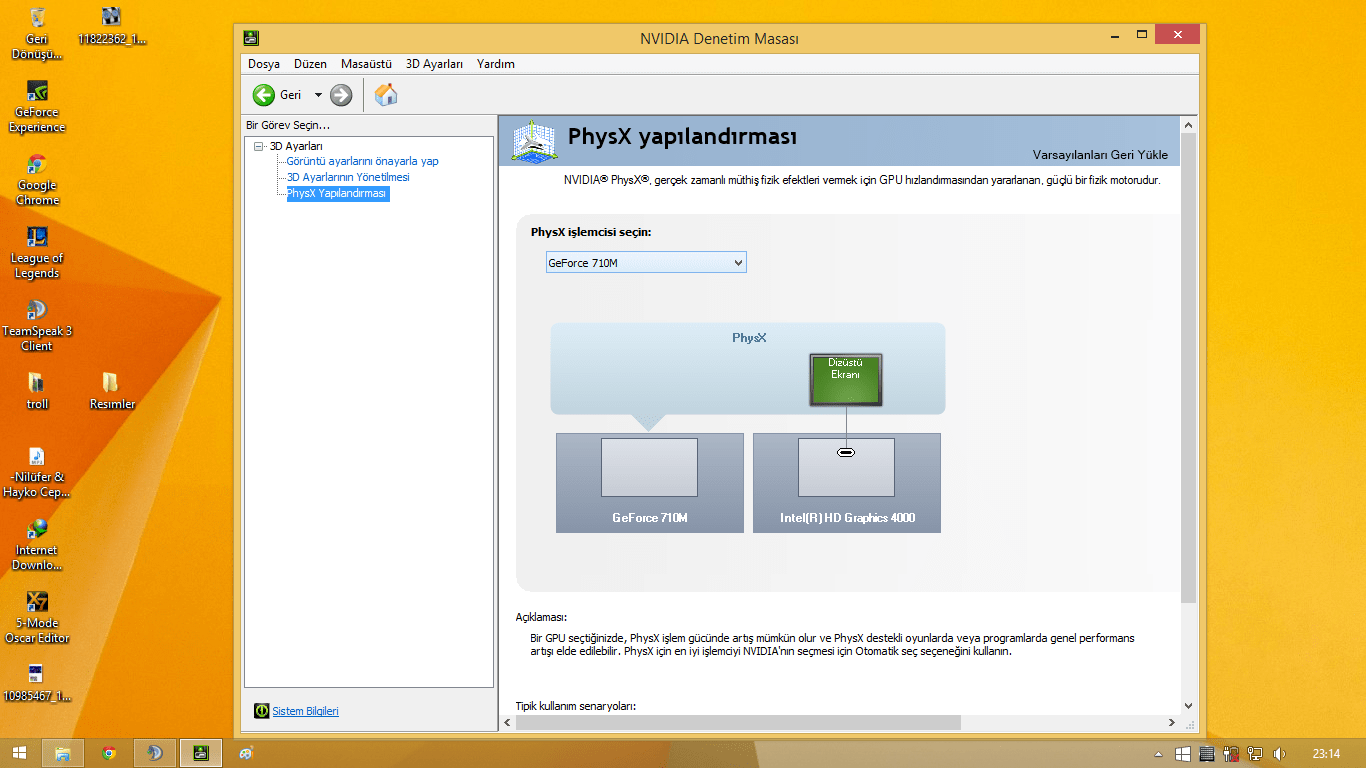Click the Intel(R) HD Graphics 4000 diagram box
Viewport: 1366px width, 768px height.
847,483
